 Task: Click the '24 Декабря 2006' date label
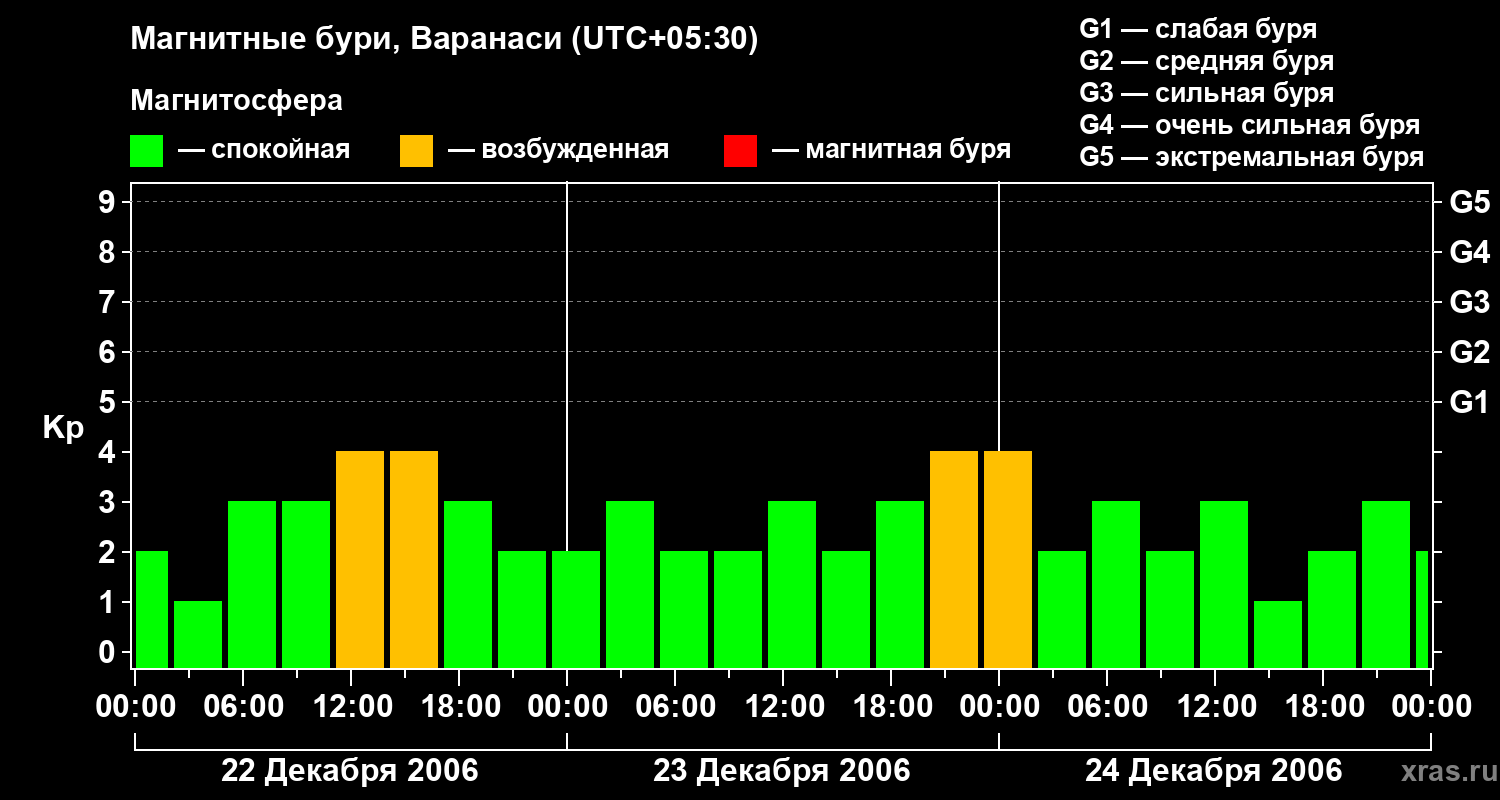point(1214,771)
